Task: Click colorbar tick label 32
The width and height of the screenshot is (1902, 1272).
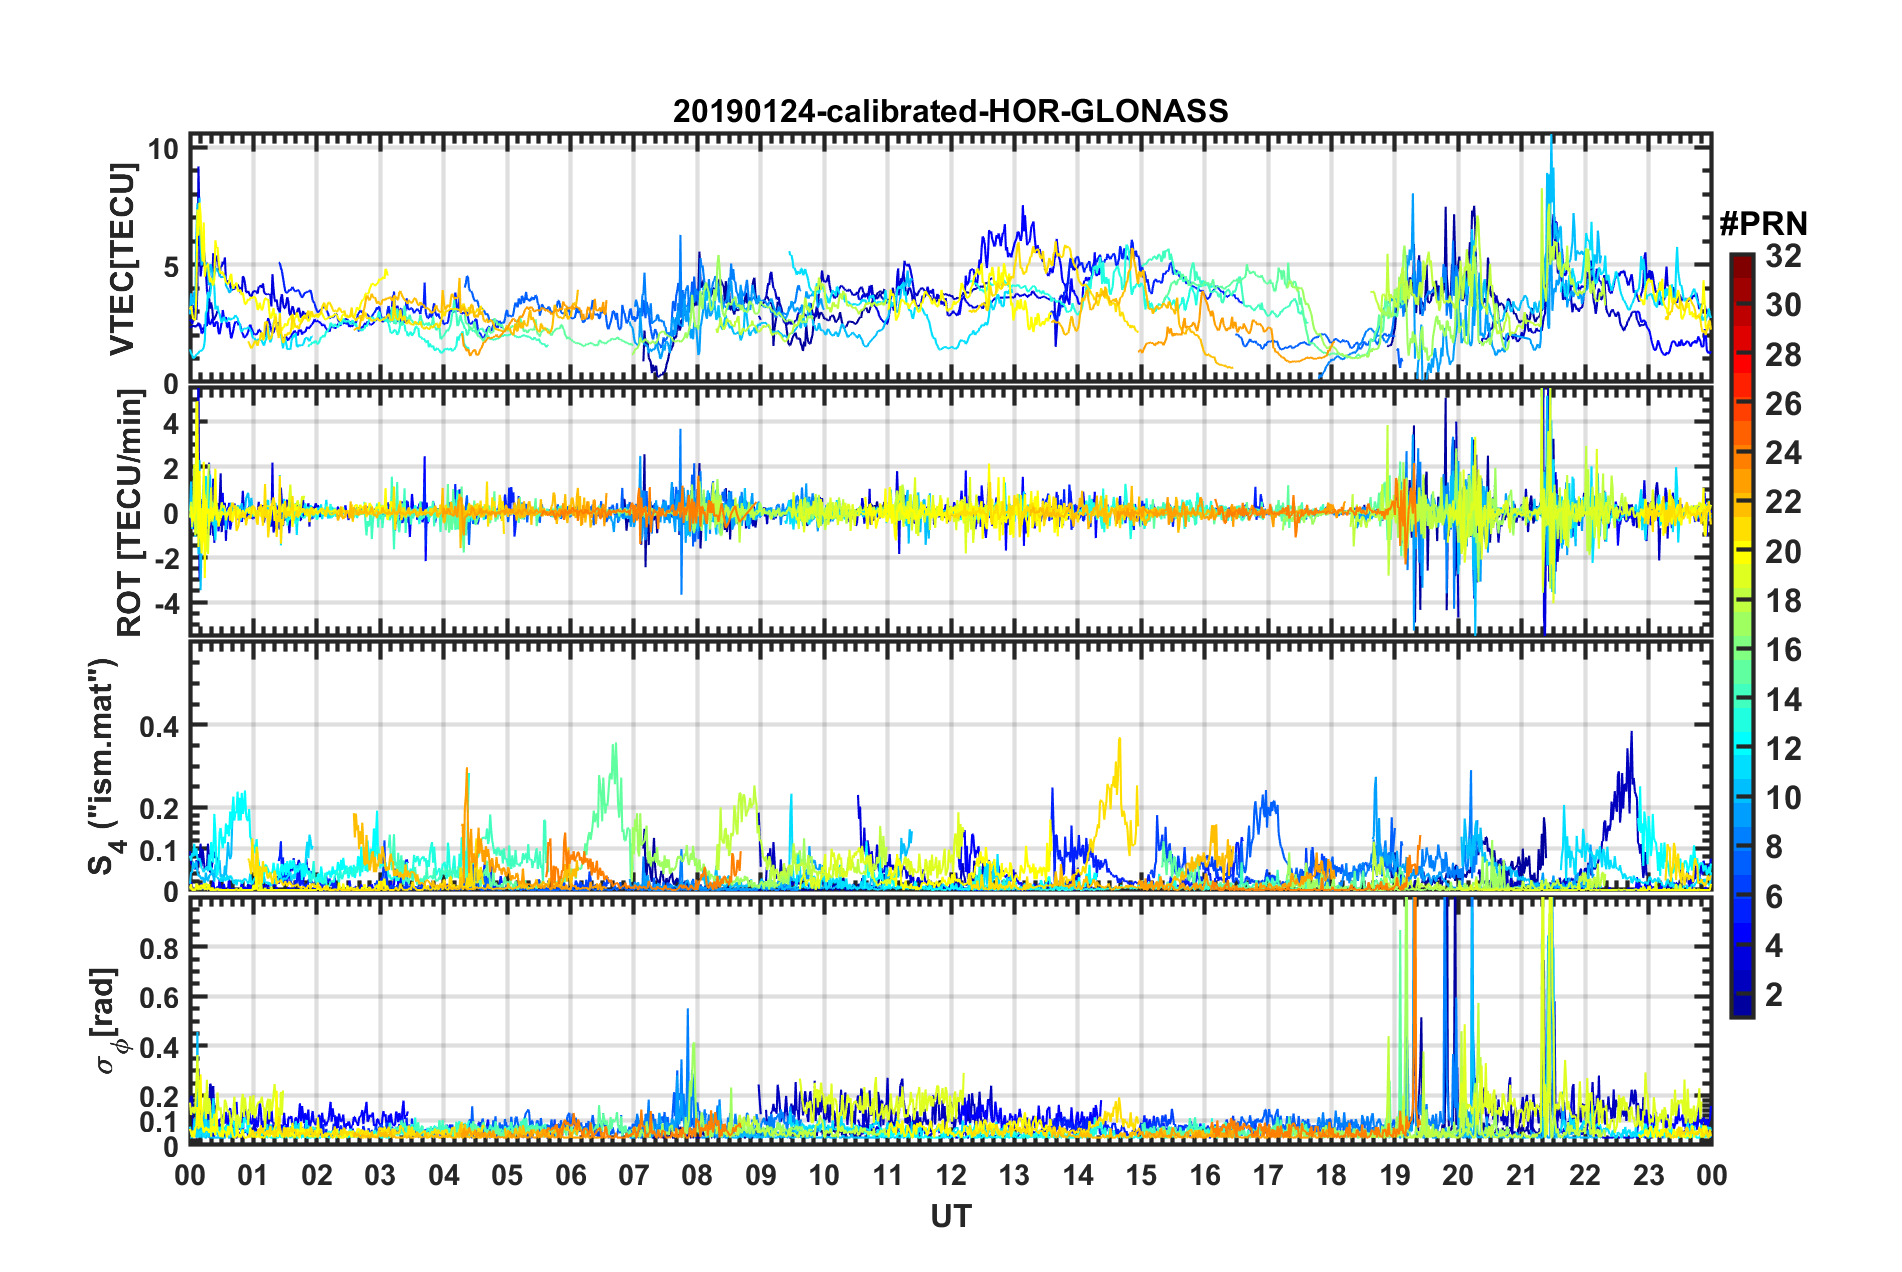Action: tap(1783, 256)
